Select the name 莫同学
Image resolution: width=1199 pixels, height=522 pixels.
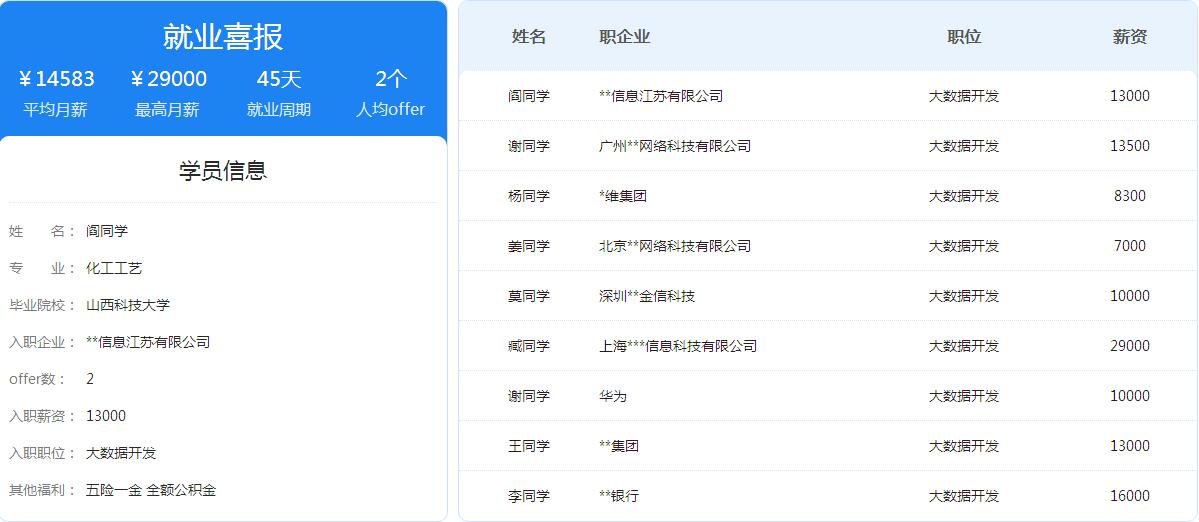click(x=528, y=296)
